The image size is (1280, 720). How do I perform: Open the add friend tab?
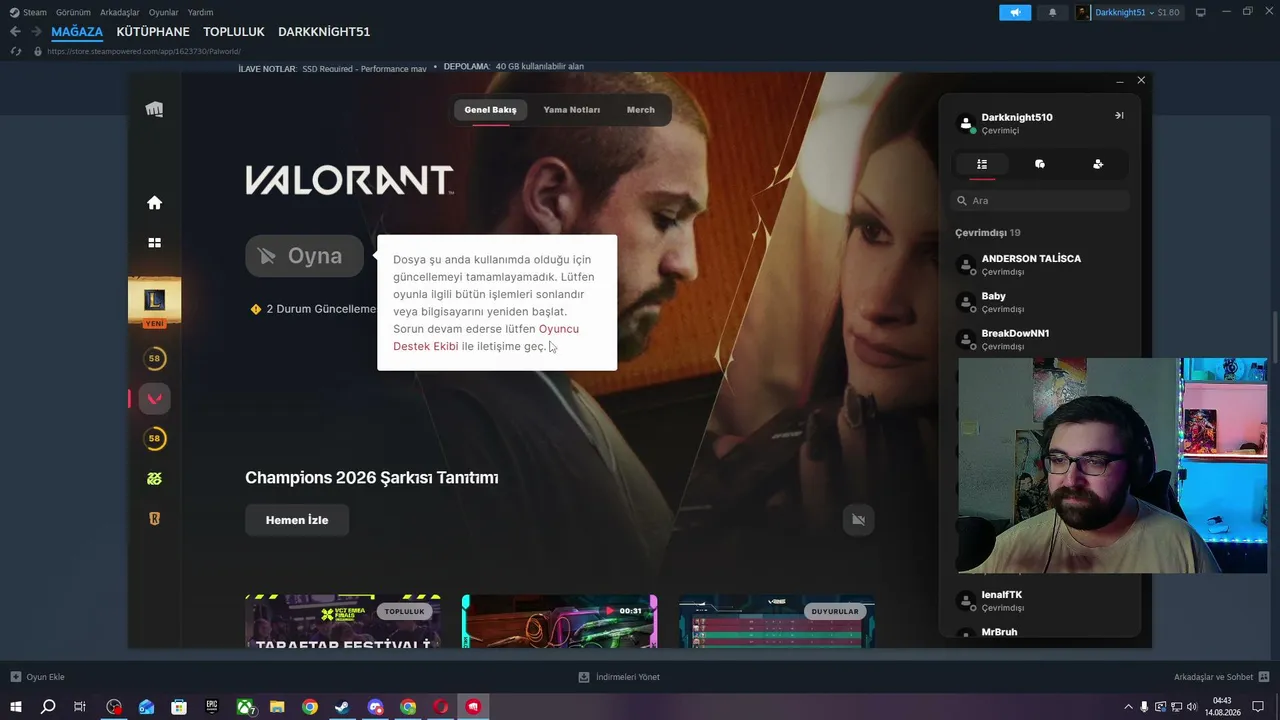[x=1098, y=164]
